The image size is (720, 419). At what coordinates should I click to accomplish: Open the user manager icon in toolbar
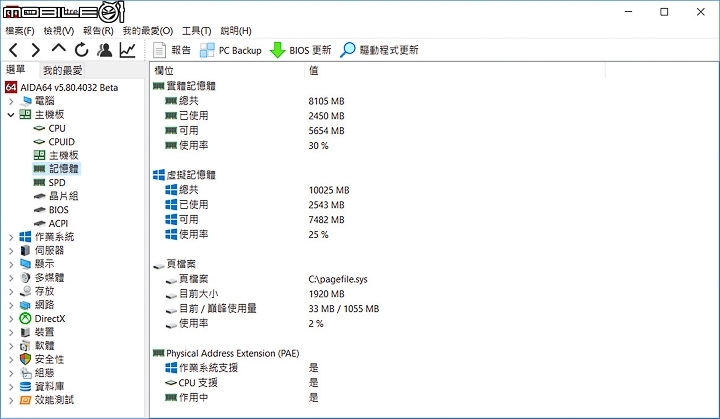click(105, 50)
